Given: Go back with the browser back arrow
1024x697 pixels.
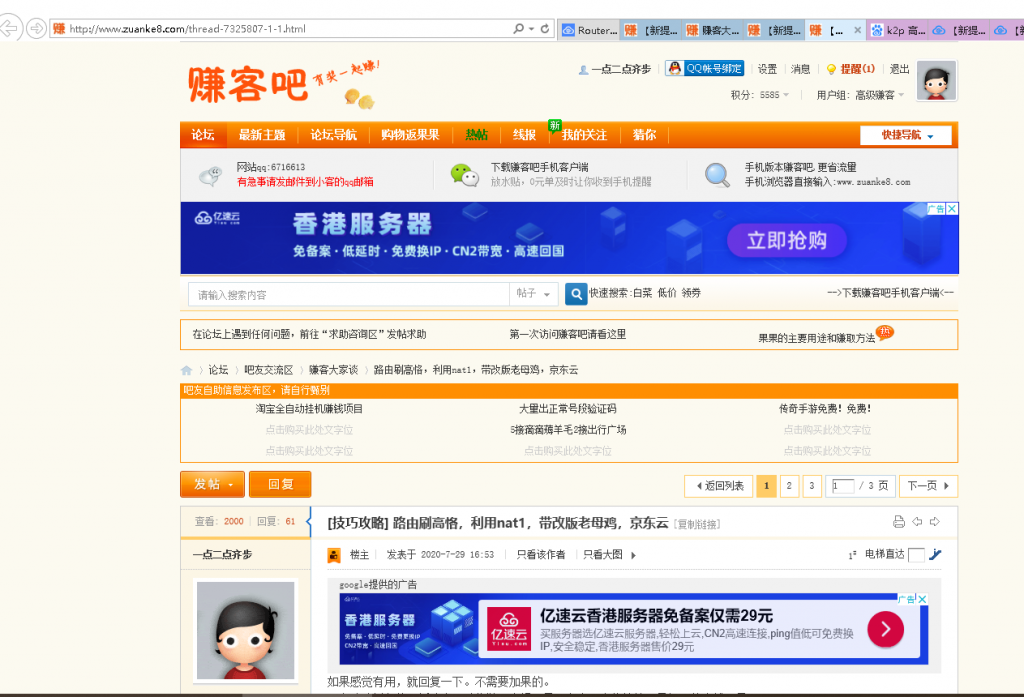Looking at the screenshot, I should (9, 28).
